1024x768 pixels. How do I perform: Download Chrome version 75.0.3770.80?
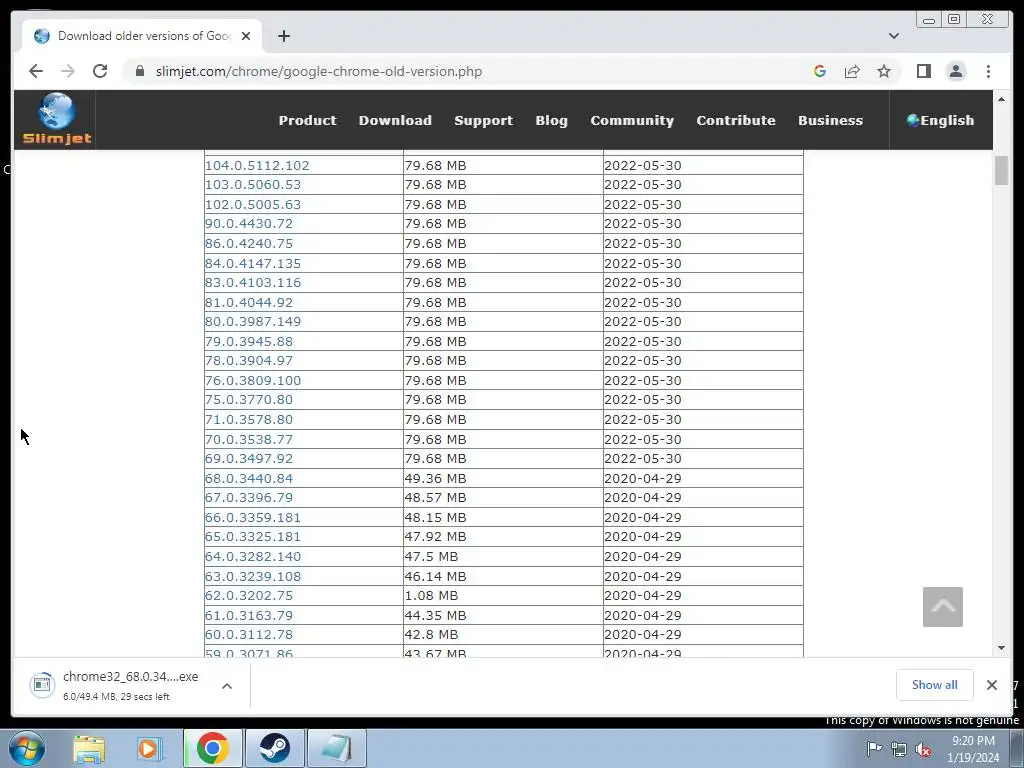click(x=249, y=400)
